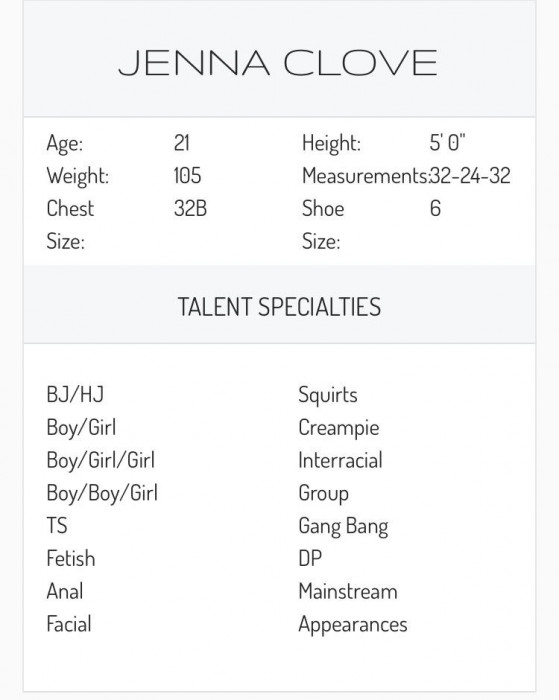Click the 5' 0" height value
The image size is (559, 700).
coord(447,143)
